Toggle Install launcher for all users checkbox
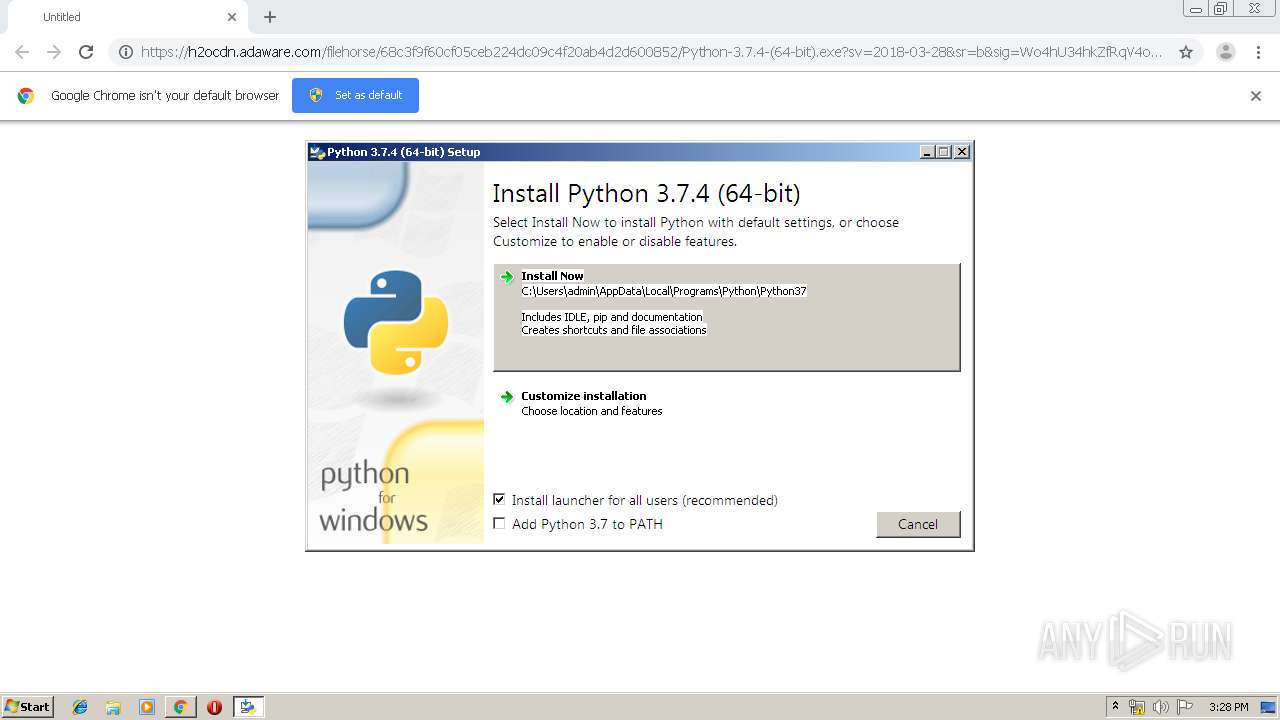This screenshot has width=1280, height=720. click(x=499, y=499)
